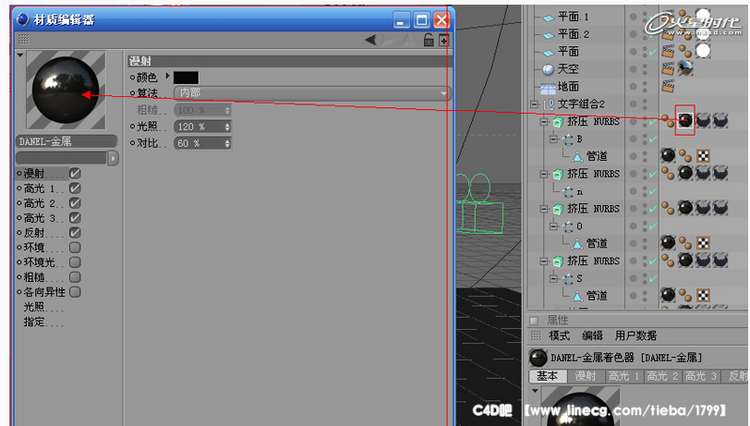Open preview options triangle above material sphere

(20, 55)
